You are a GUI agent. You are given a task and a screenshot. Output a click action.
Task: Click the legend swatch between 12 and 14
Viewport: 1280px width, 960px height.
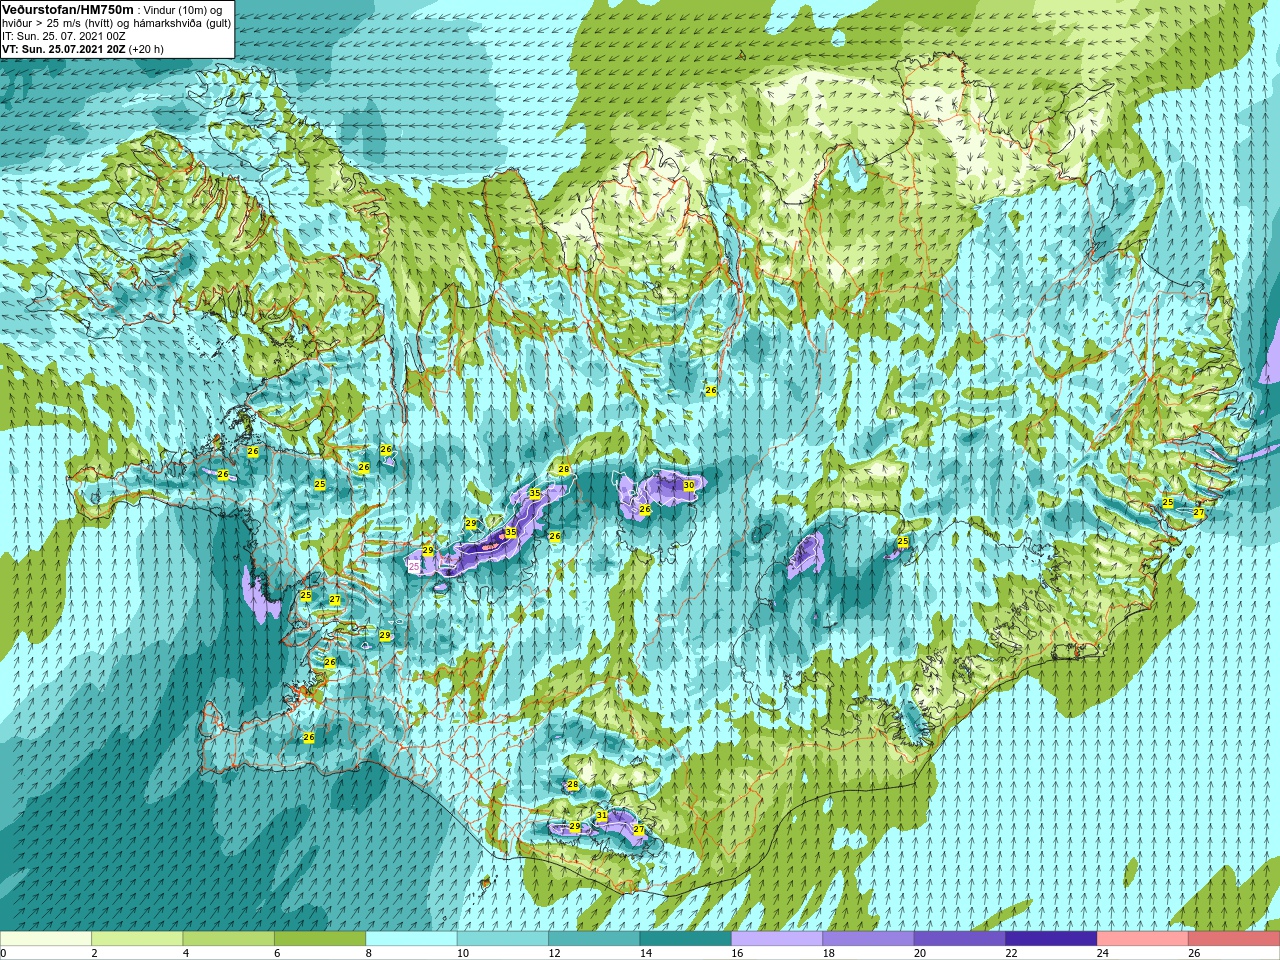tap(594, 939)
